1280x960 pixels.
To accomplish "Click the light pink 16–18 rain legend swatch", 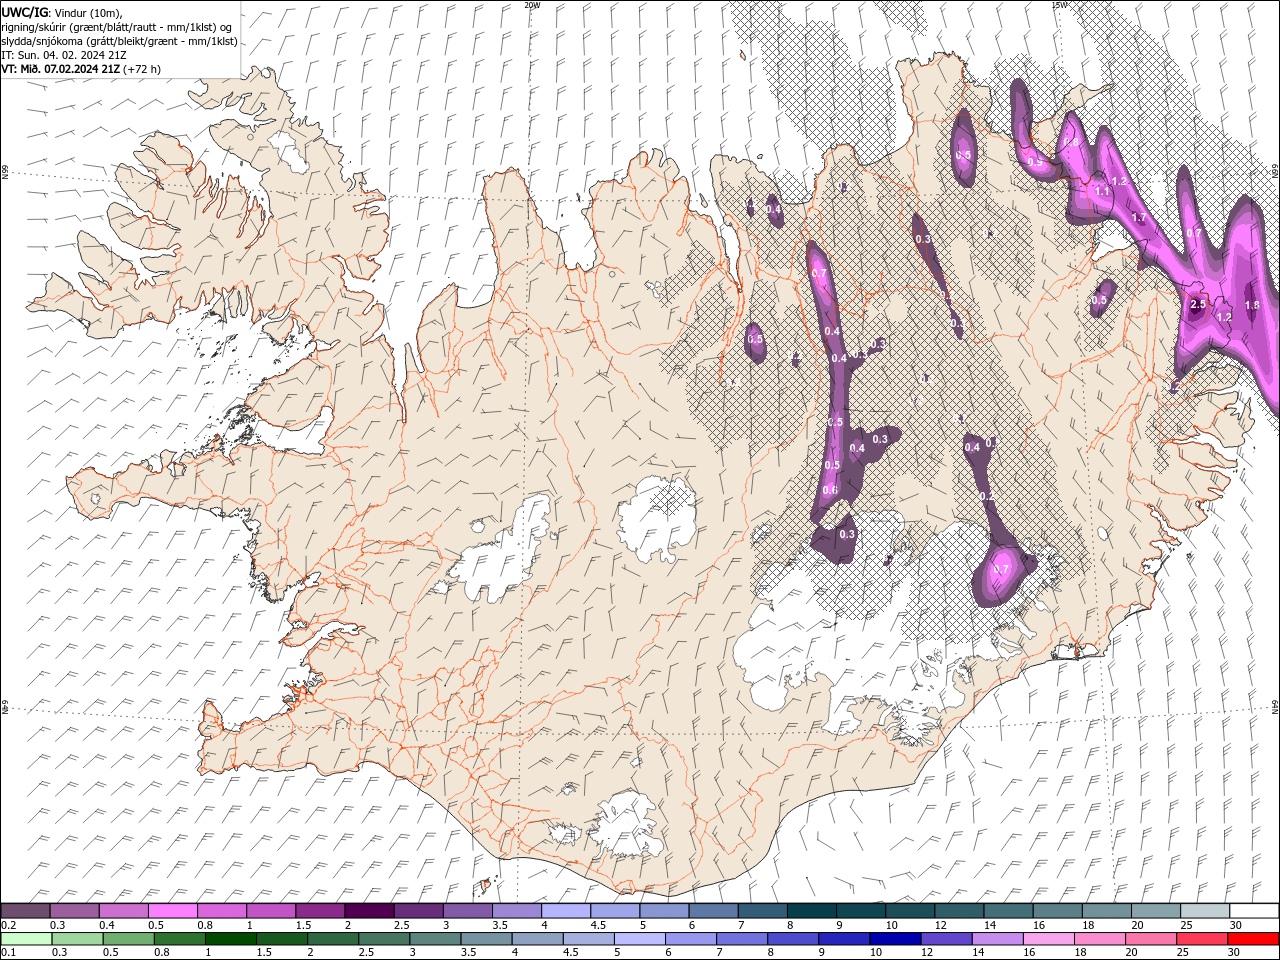I will tap(1049, 939).
